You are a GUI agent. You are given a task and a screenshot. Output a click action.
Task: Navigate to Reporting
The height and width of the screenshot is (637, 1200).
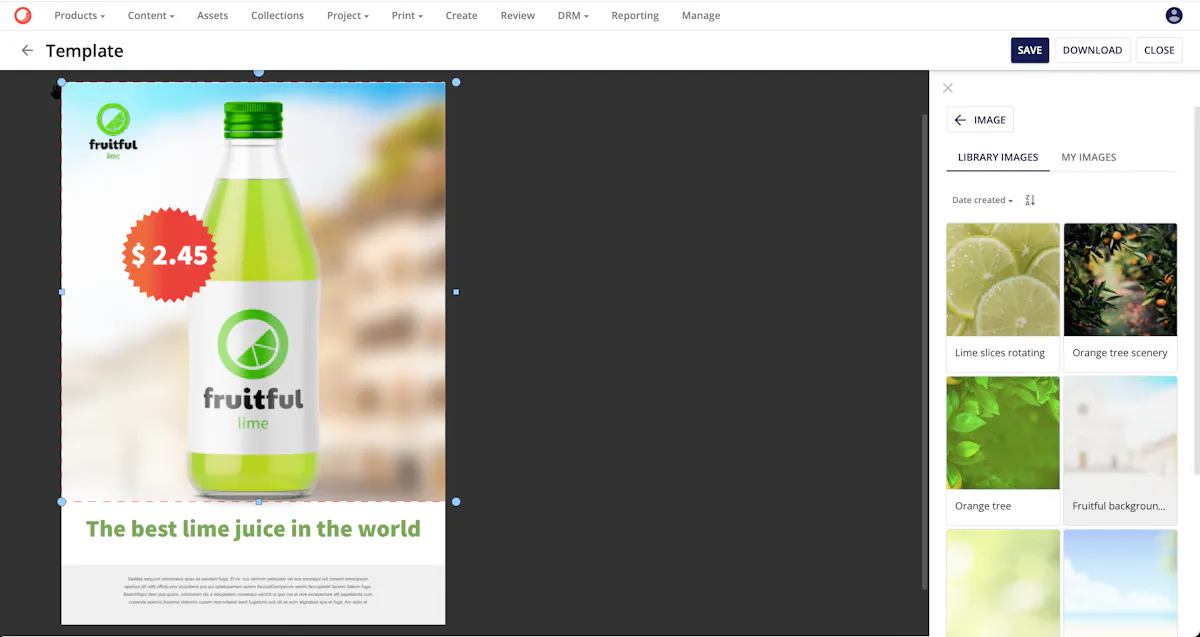tap(635, 16)
